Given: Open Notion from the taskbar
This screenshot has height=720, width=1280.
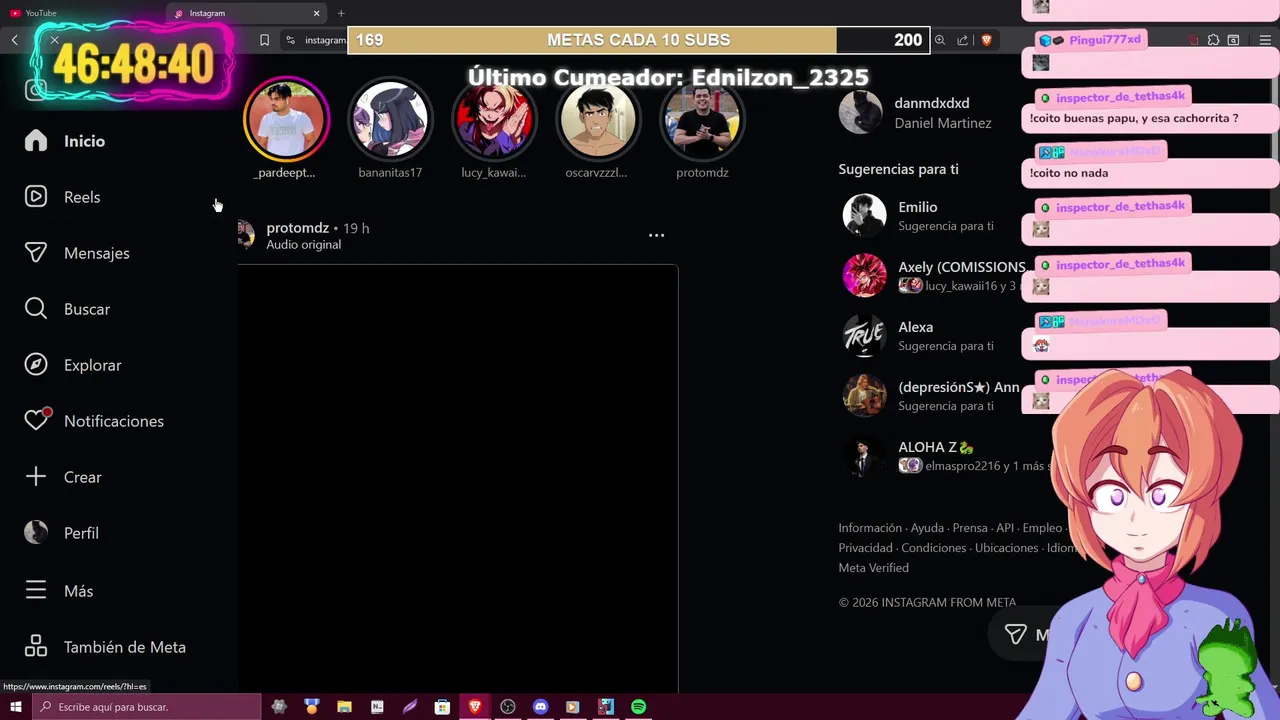Looking at the screenshot, I should [x=377, y=707].
